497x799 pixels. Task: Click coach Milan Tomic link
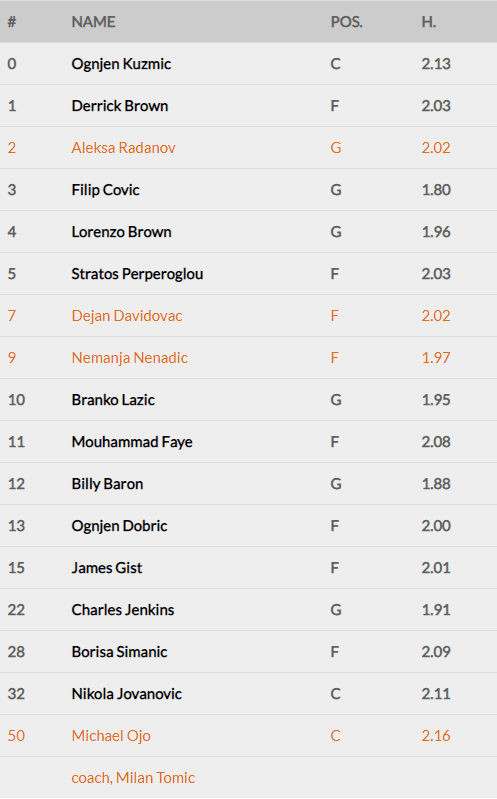click(x=133, y=778)
